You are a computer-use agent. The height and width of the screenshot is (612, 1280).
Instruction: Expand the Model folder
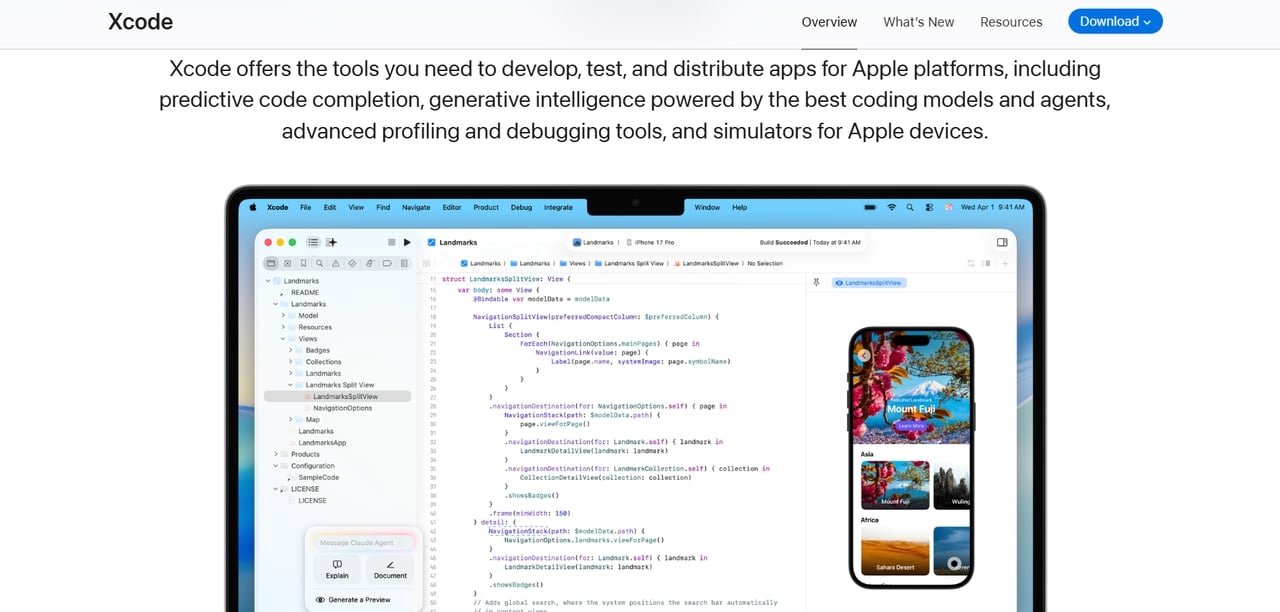pyautogui.click(x=283, y=315)
